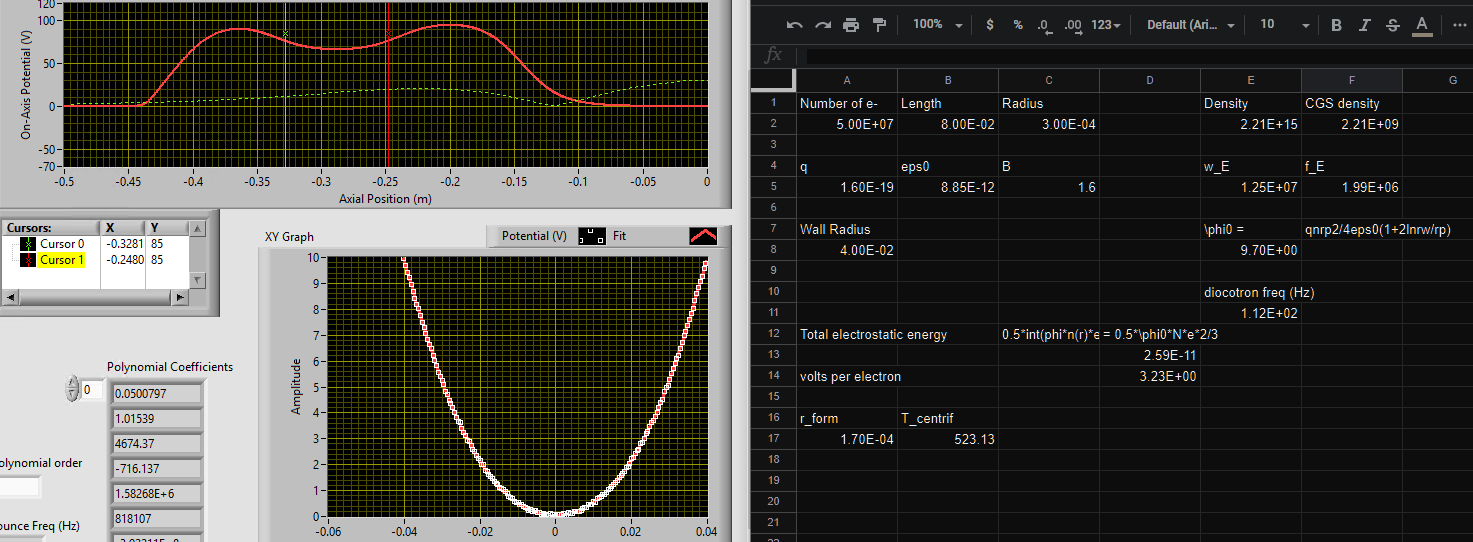This screenshot has height=542, width=1473.
Task: Click the Undo icon in Sheets toolbar
Action: 795,25
